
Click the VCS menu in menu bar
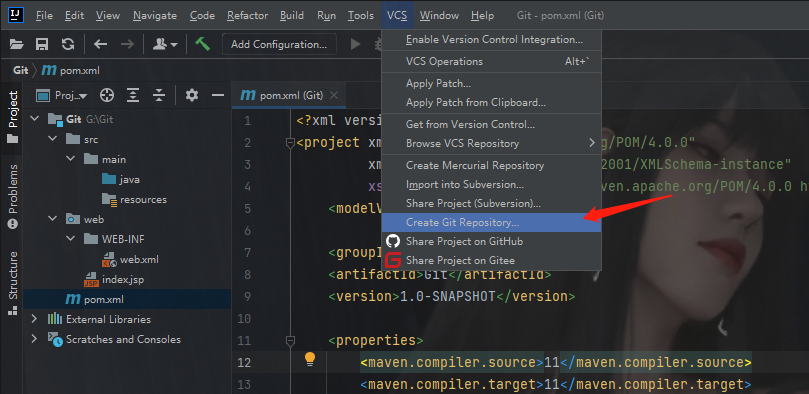pos(397,15)
